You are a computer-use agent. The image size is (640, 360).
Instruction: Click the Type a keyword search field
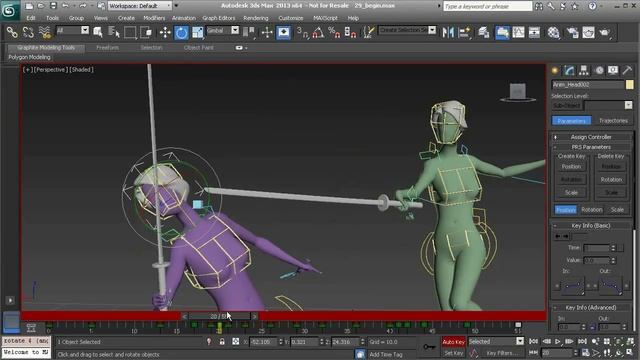coord(488,6)
